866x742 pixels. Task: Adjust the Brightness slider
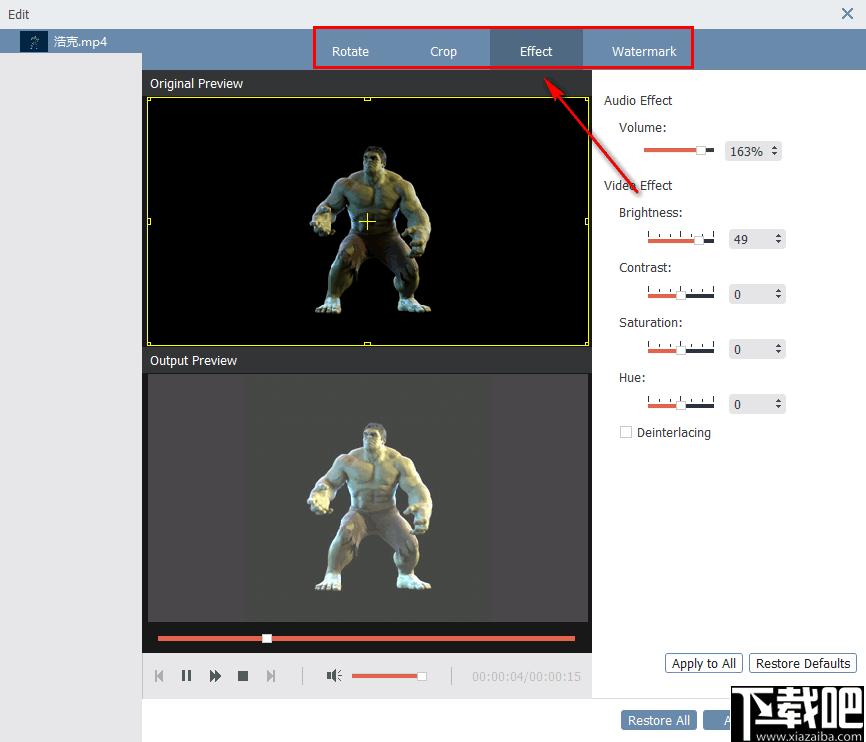[680, 239]
